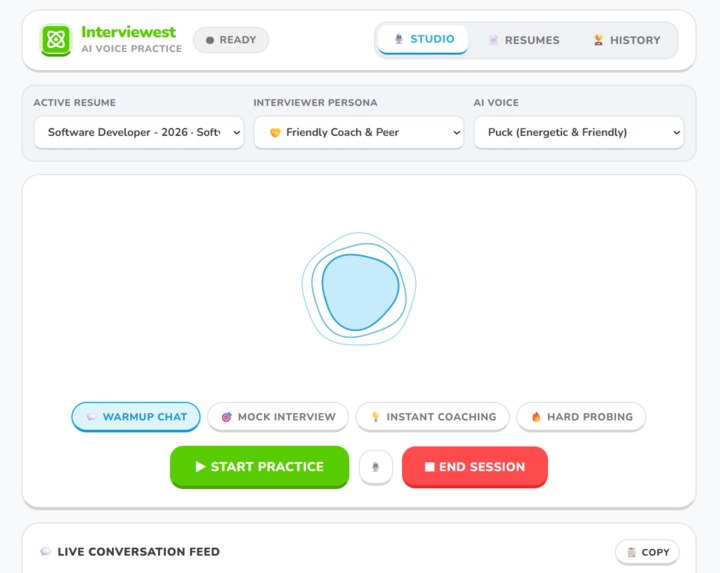Click the Interviewest green logo icon
Viewport: 720px width, 573px height.
point(56,40)
